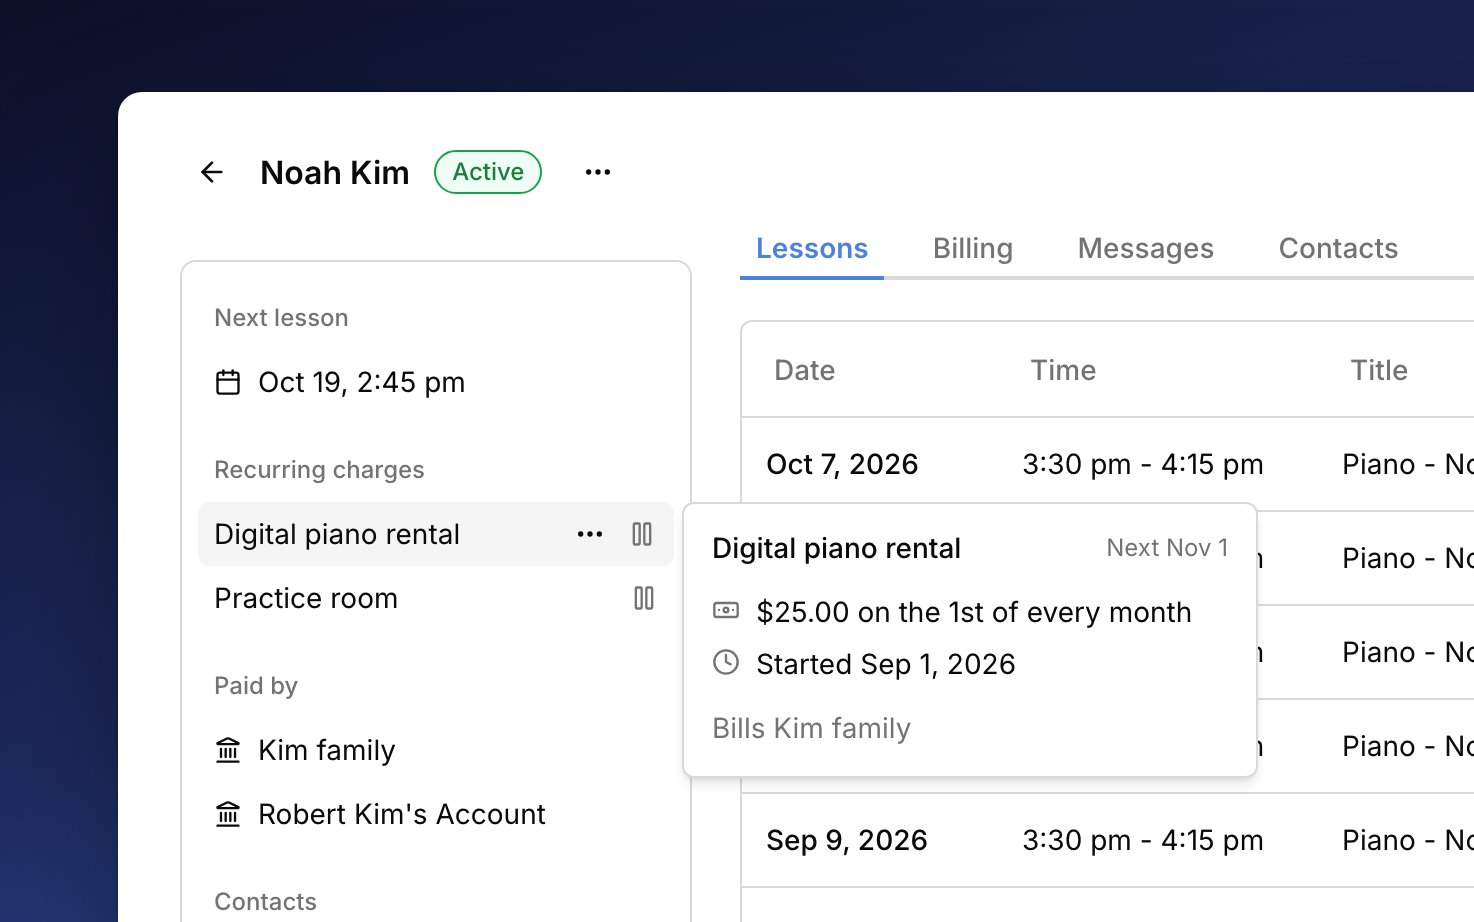Click the Date column header
The width and height of the screenshot is (1474, 922).
tap(805, 370)
